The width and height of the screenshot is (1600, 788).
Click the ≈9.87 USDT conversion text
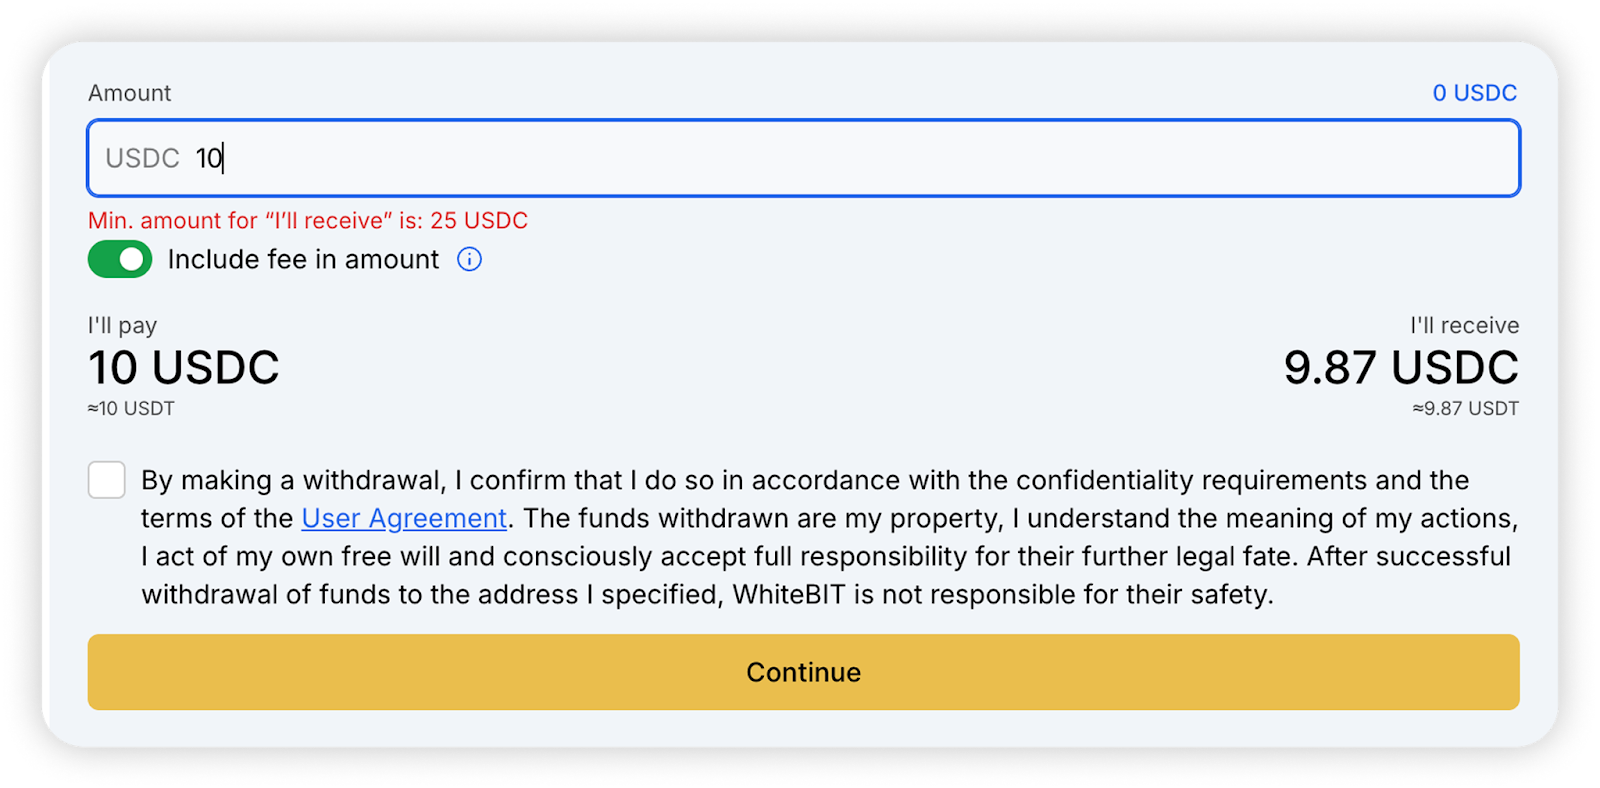pos(1465,408)
